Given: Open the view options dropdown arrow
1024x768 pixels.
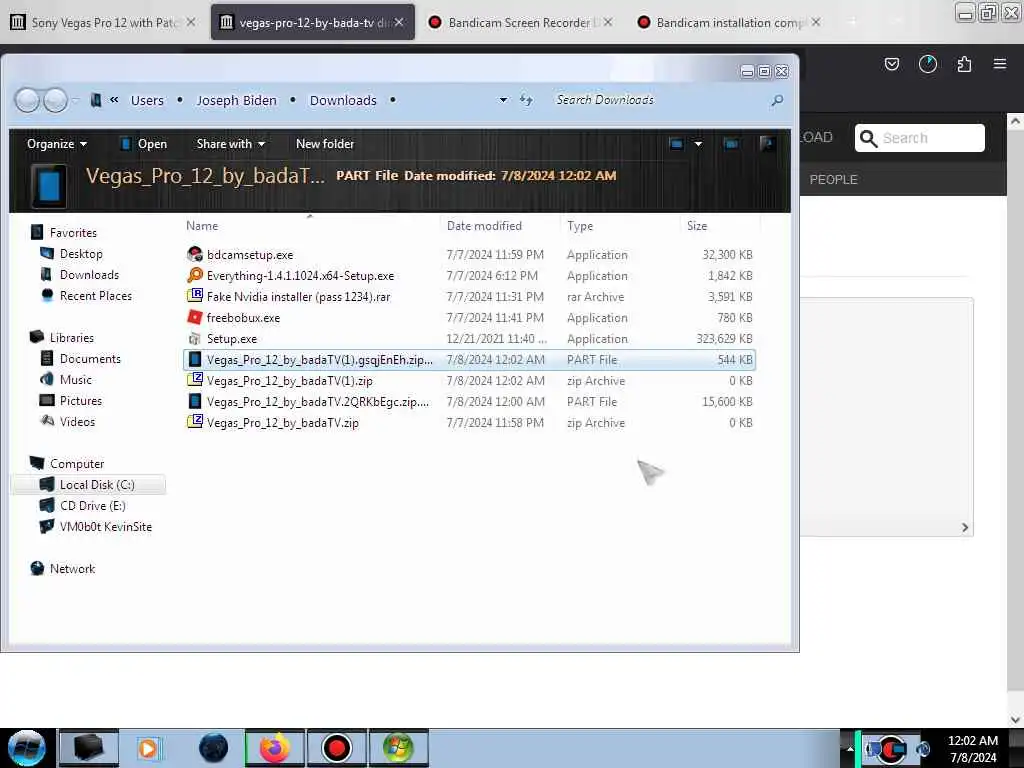Looking at the screenshot, I should pos(698,144).
